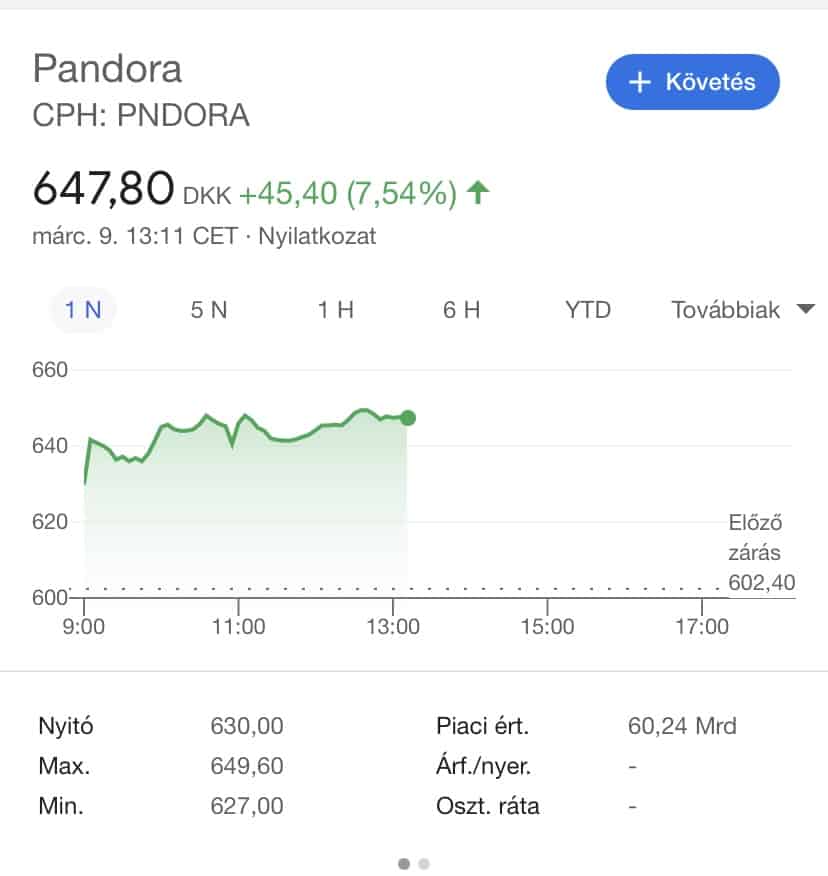Viewport: 828px width, 876px height.
Task: Go to the second pagination dot
Action: pyautogui.click(x=424, y=863)
